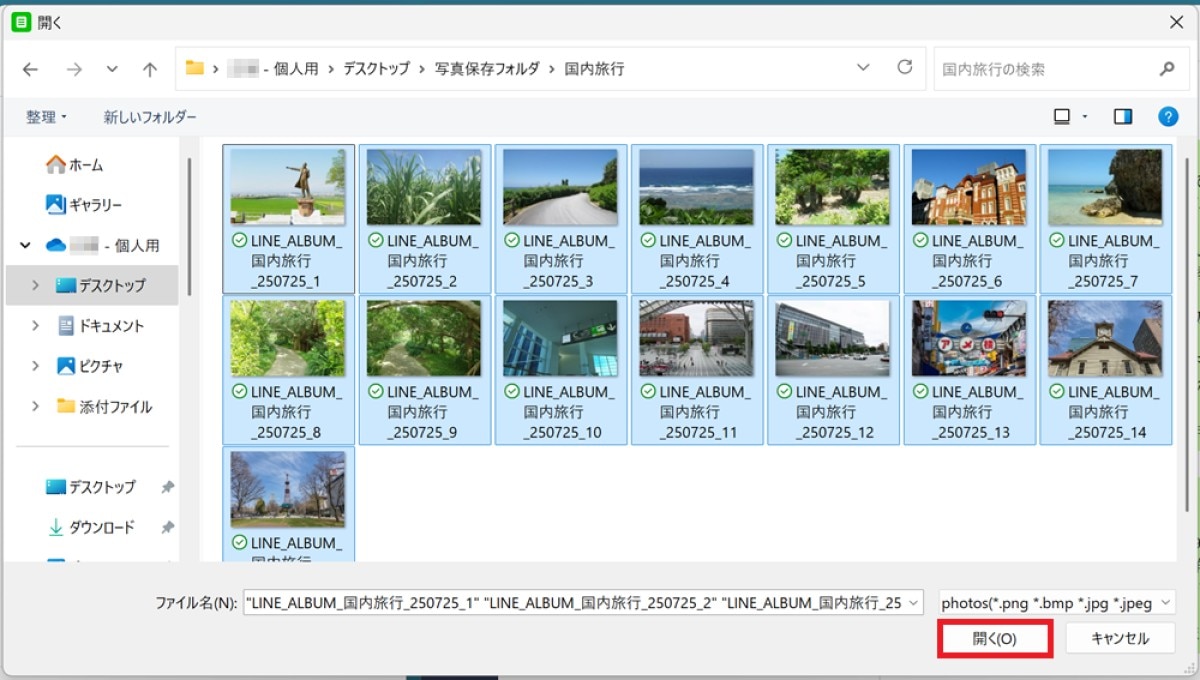
Task: Toggle the preview pane icon
Action: 1123,117
